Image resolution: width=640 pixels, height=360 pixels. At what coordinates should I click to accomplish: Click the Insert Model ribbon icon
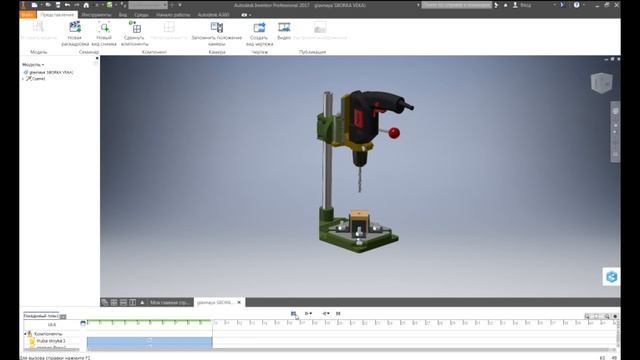[x=38, y=28]
